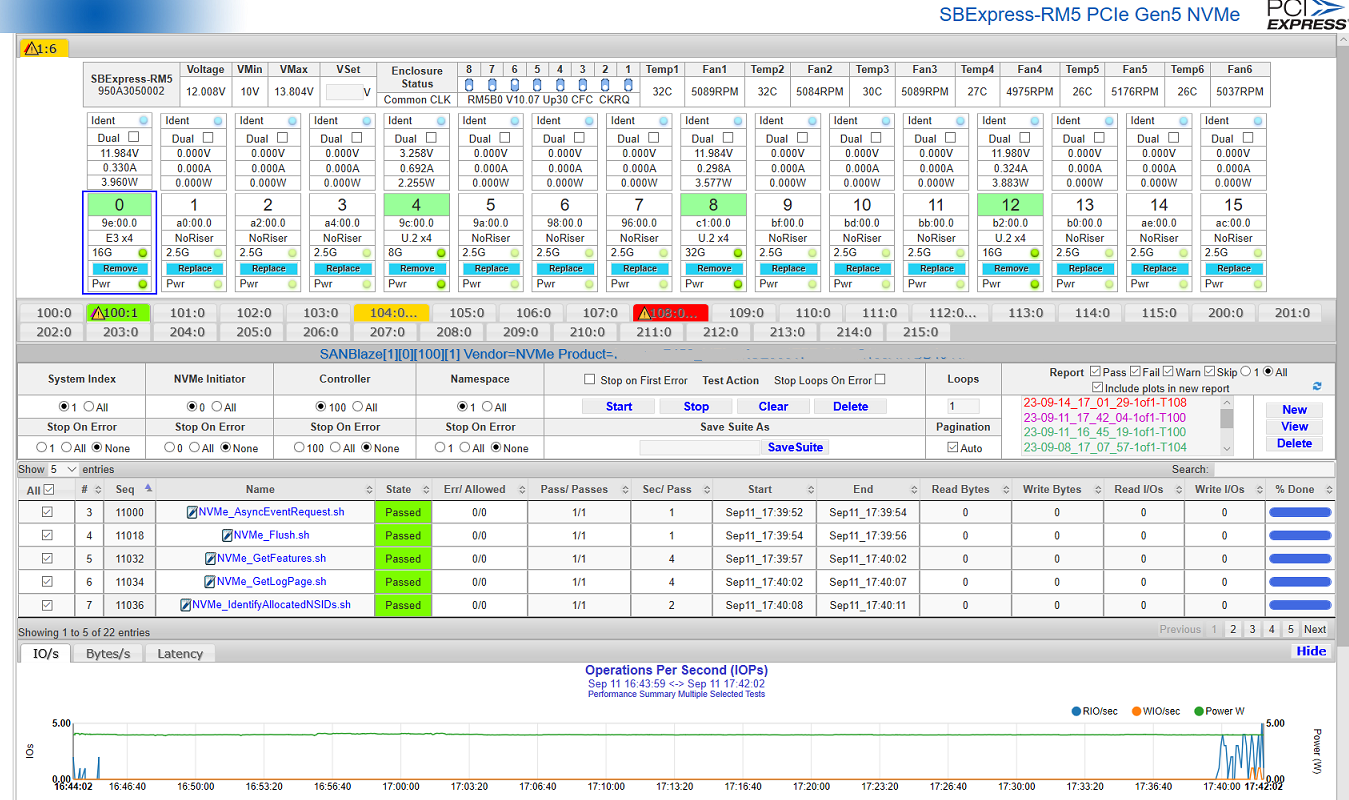
Task: Toggle the Auto pagination checkbox
Action: pos(952,448)
